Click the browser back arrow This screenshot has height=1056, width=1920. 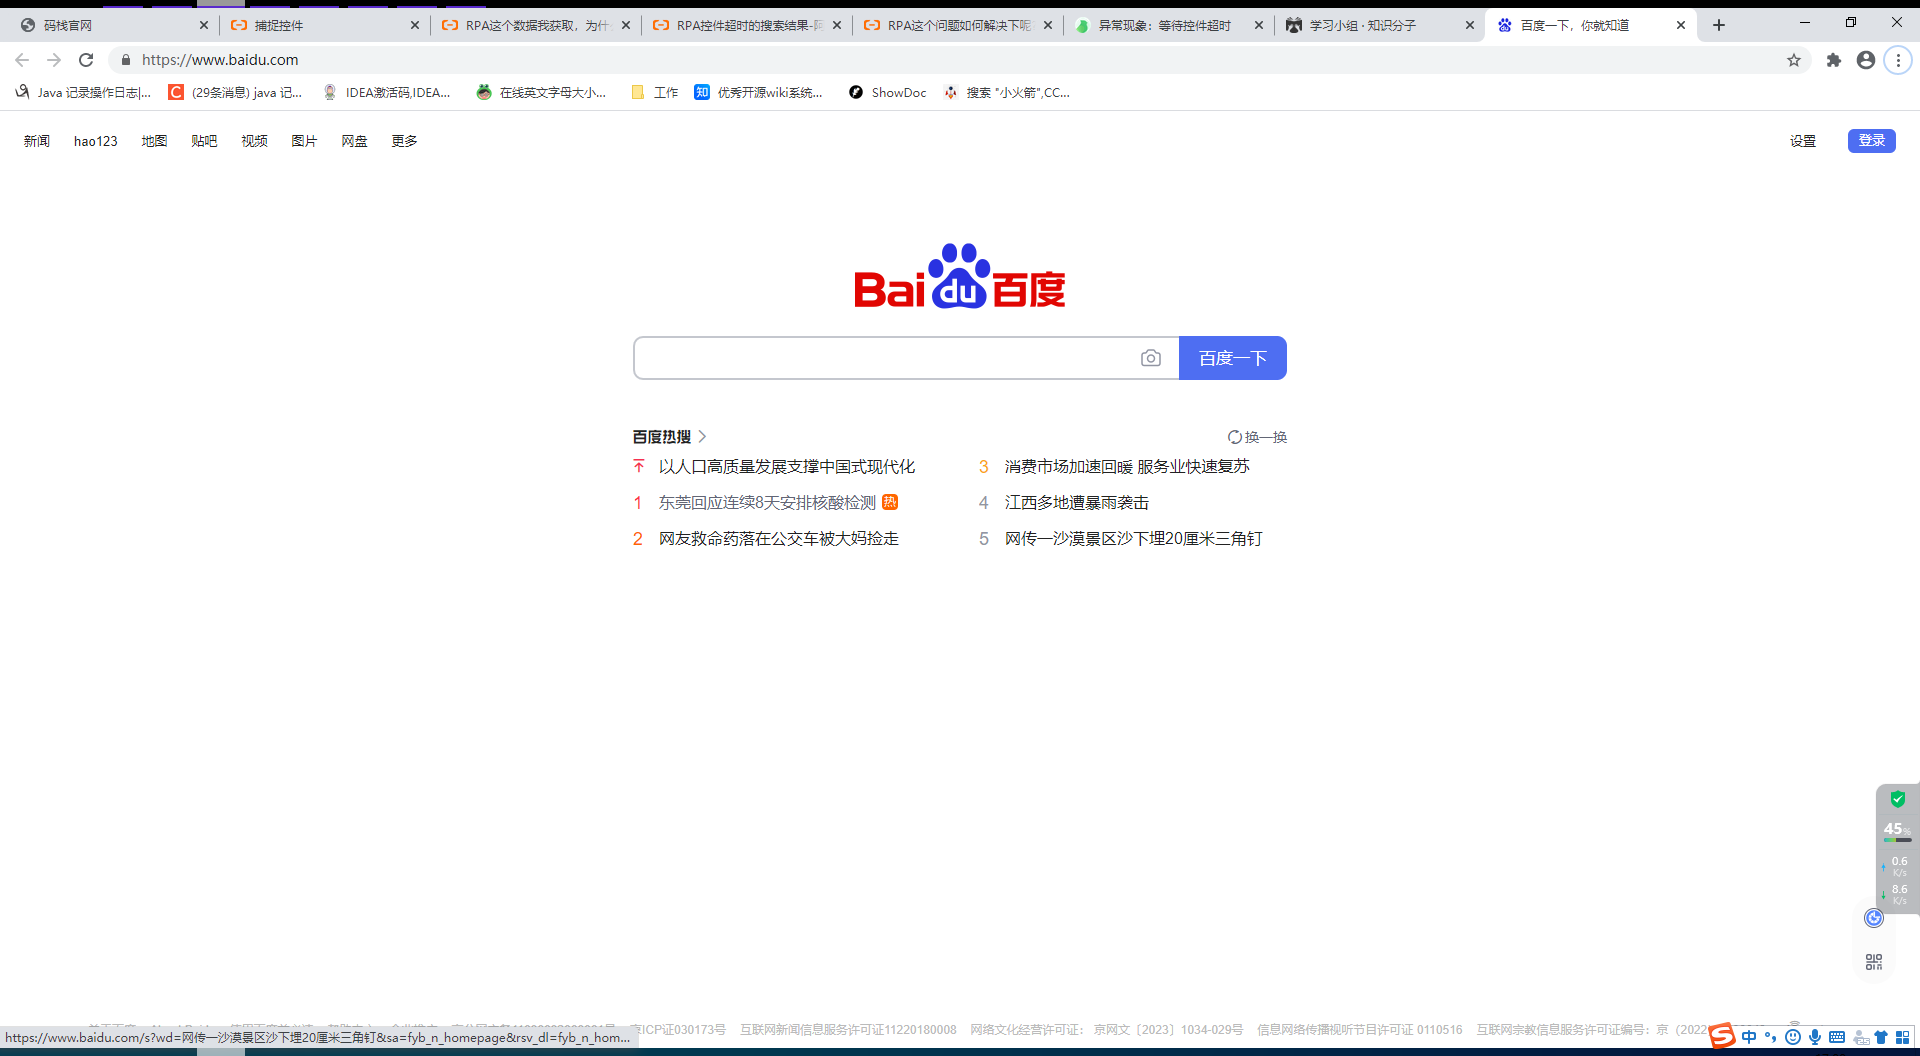pos(22,60)
